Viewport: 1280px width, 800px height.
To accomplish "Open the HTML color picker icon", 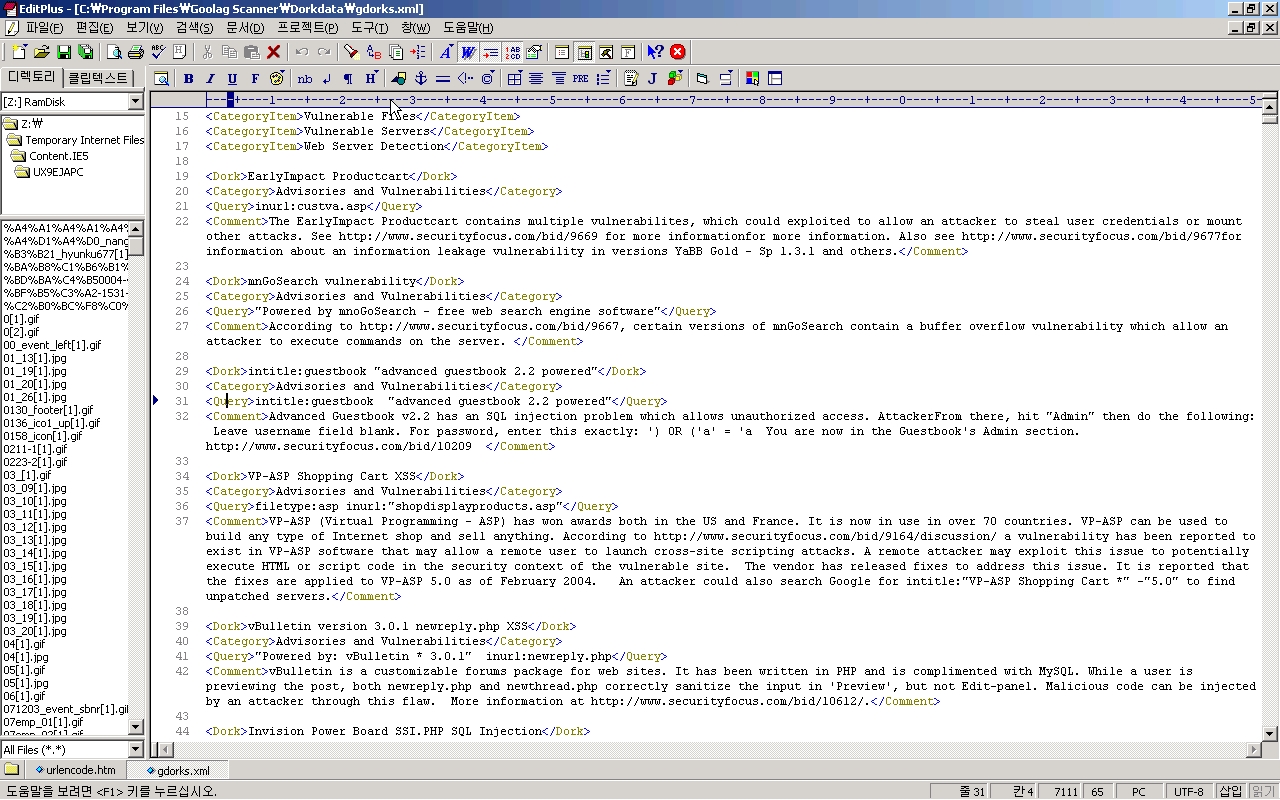I will [752, 78].
